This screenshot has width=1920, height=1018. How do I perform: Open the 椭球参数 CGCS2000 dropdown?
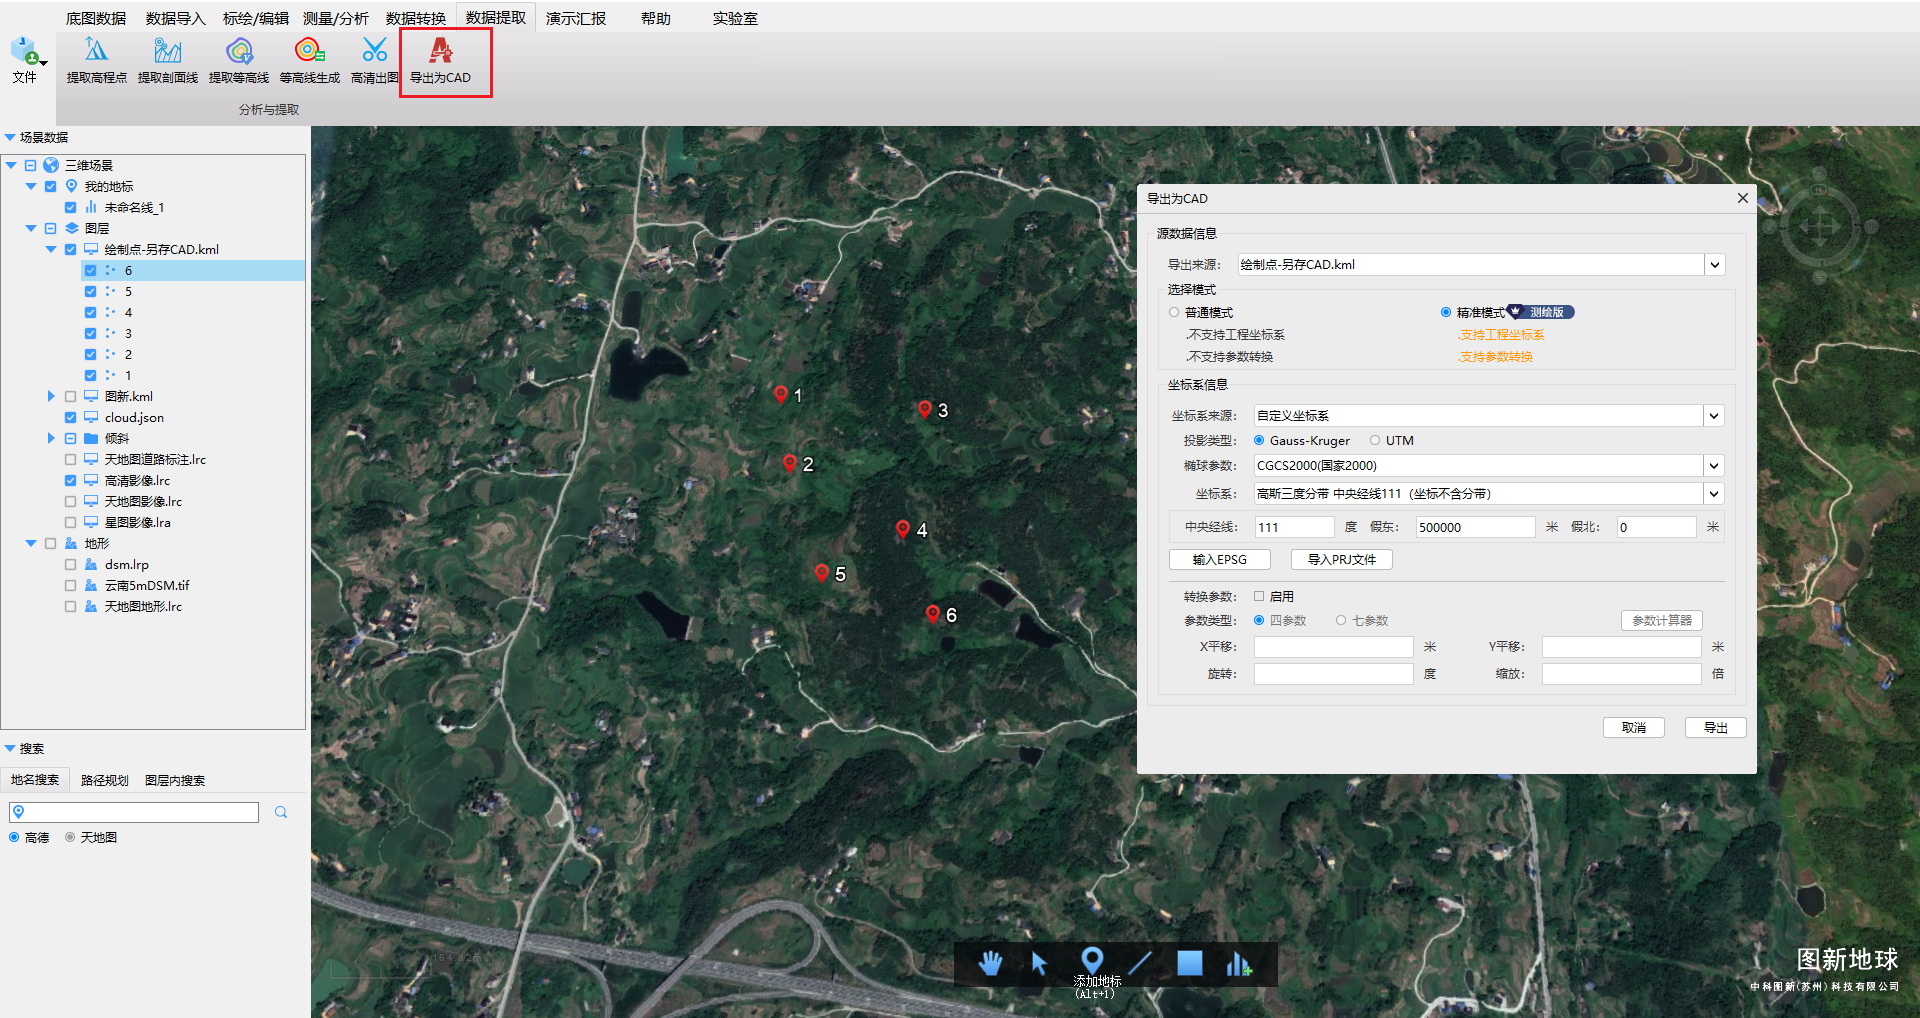point(1714,466)
